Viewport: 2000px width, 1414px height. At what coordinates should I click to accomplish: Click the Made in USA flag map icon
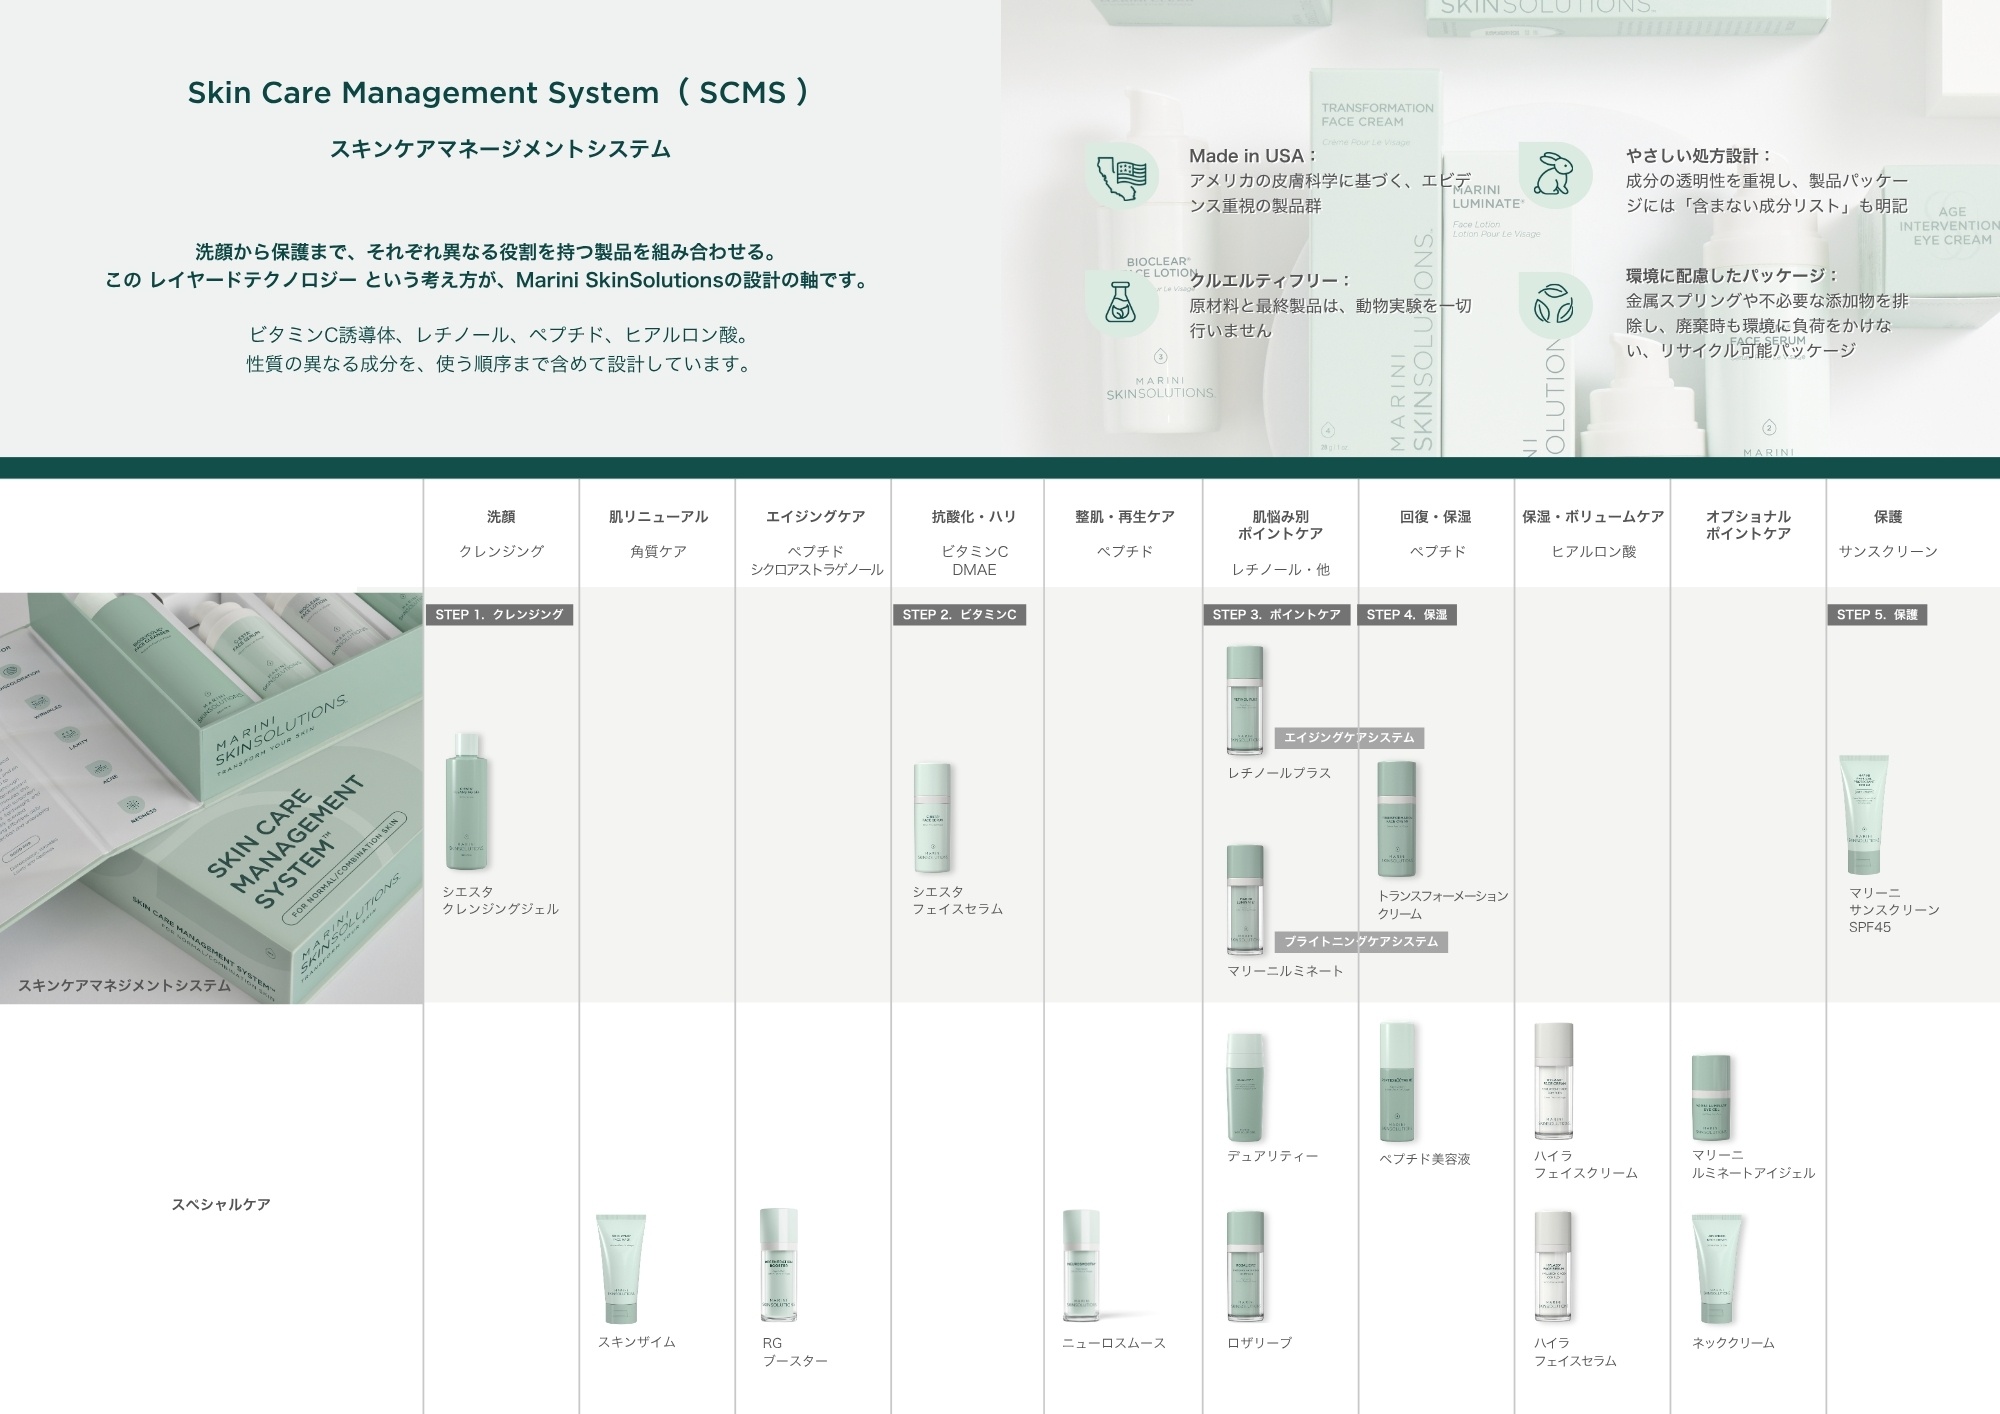(x=1122, y=176)
